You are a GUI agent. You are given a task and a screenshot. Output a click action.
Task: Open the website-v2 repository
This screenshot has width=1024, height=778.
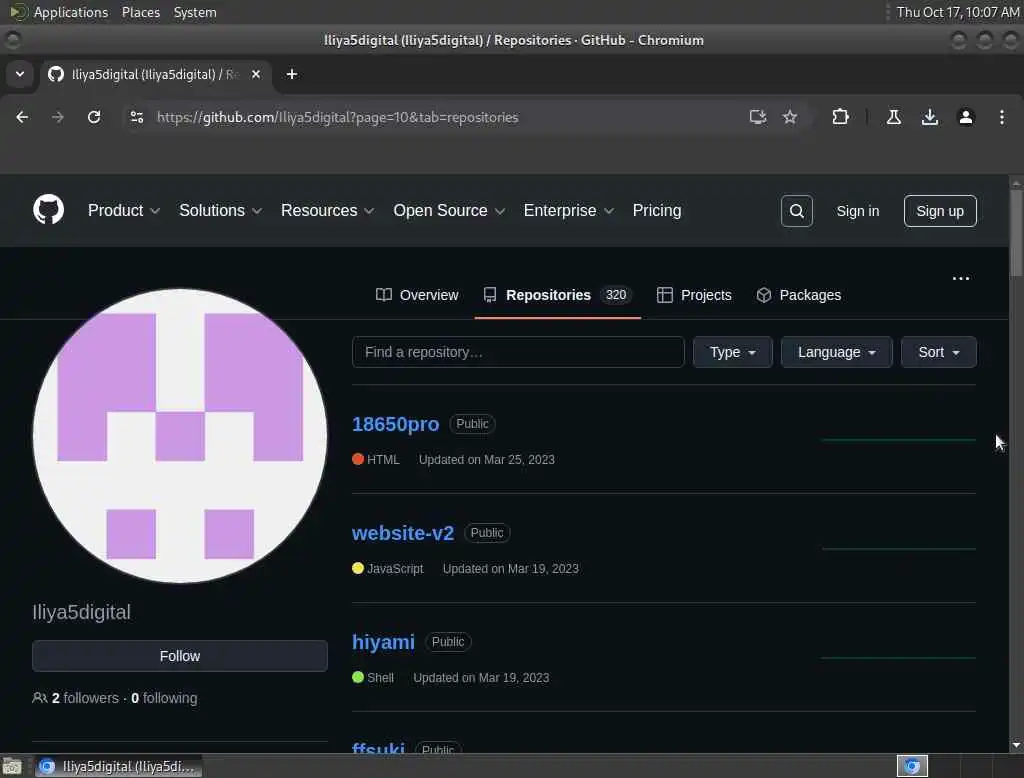click(402, 533)
